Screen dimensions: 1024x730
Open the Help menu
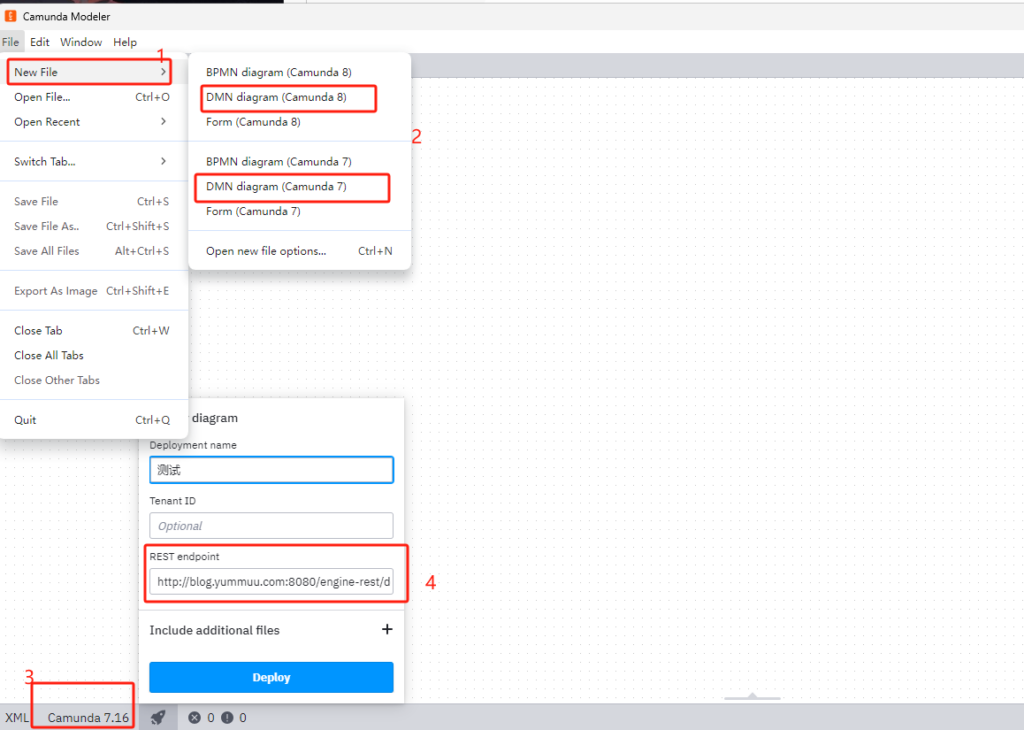pyautogui.click(x=125, y=42)
